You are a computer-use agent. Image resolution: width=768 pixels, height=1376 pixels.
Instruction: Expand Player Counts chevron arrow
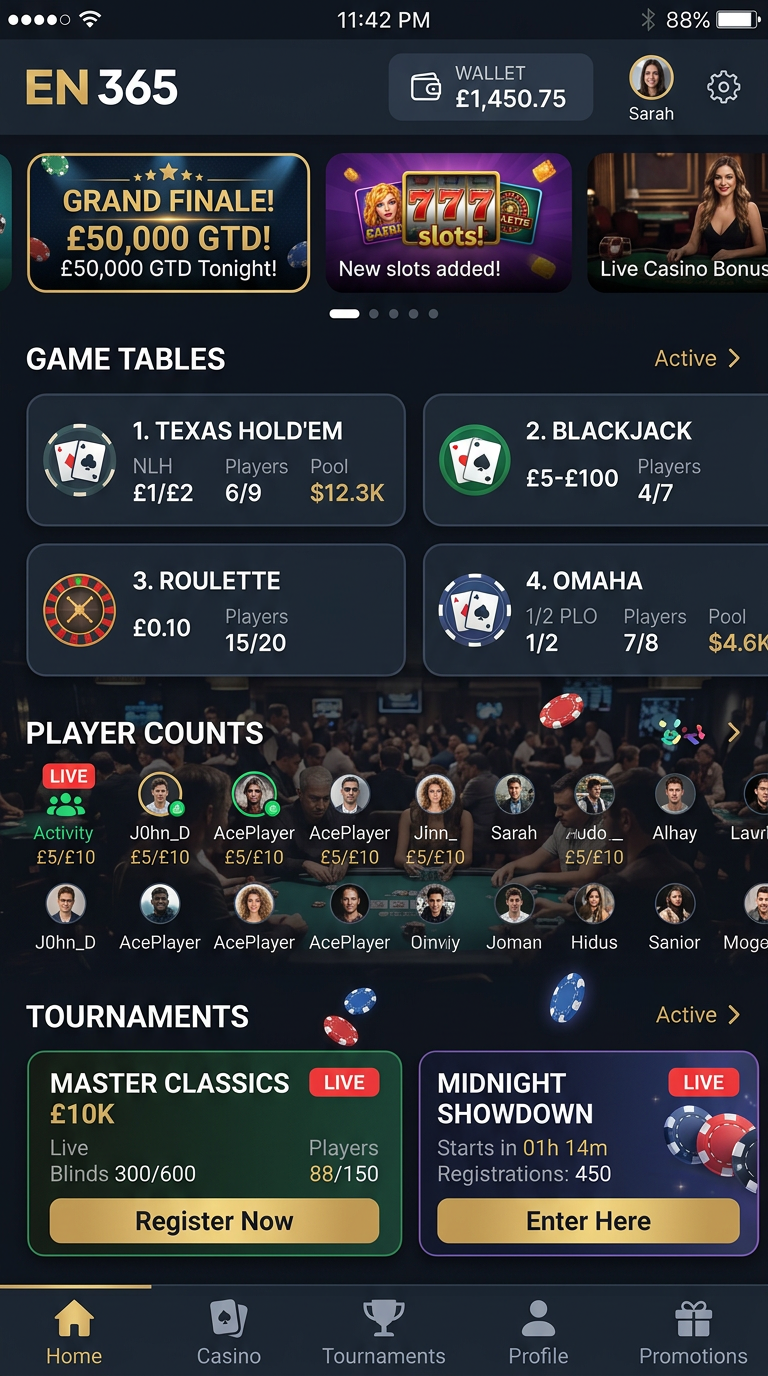click(x=734, y=733)
